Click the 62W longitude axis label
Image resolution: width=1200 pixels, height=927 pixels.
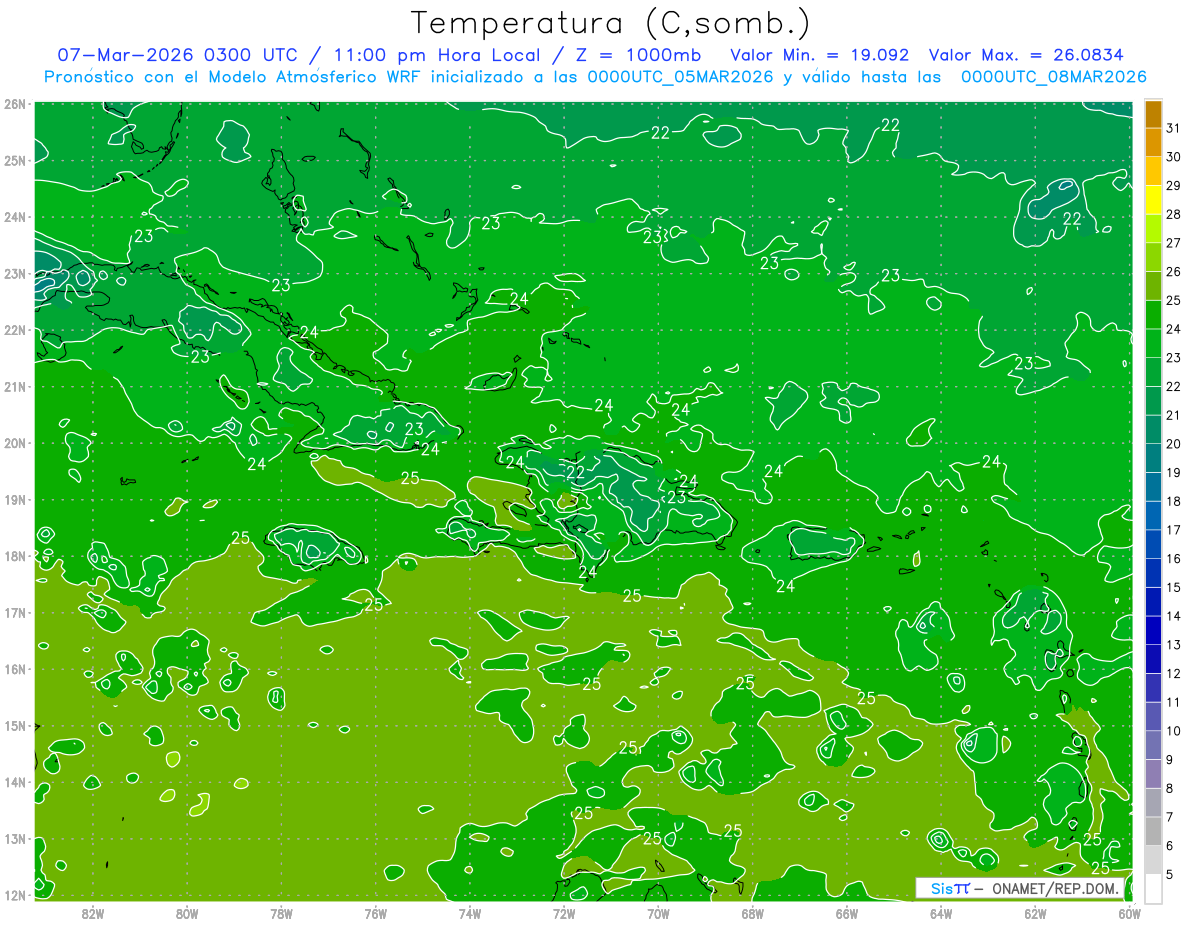1035,914
